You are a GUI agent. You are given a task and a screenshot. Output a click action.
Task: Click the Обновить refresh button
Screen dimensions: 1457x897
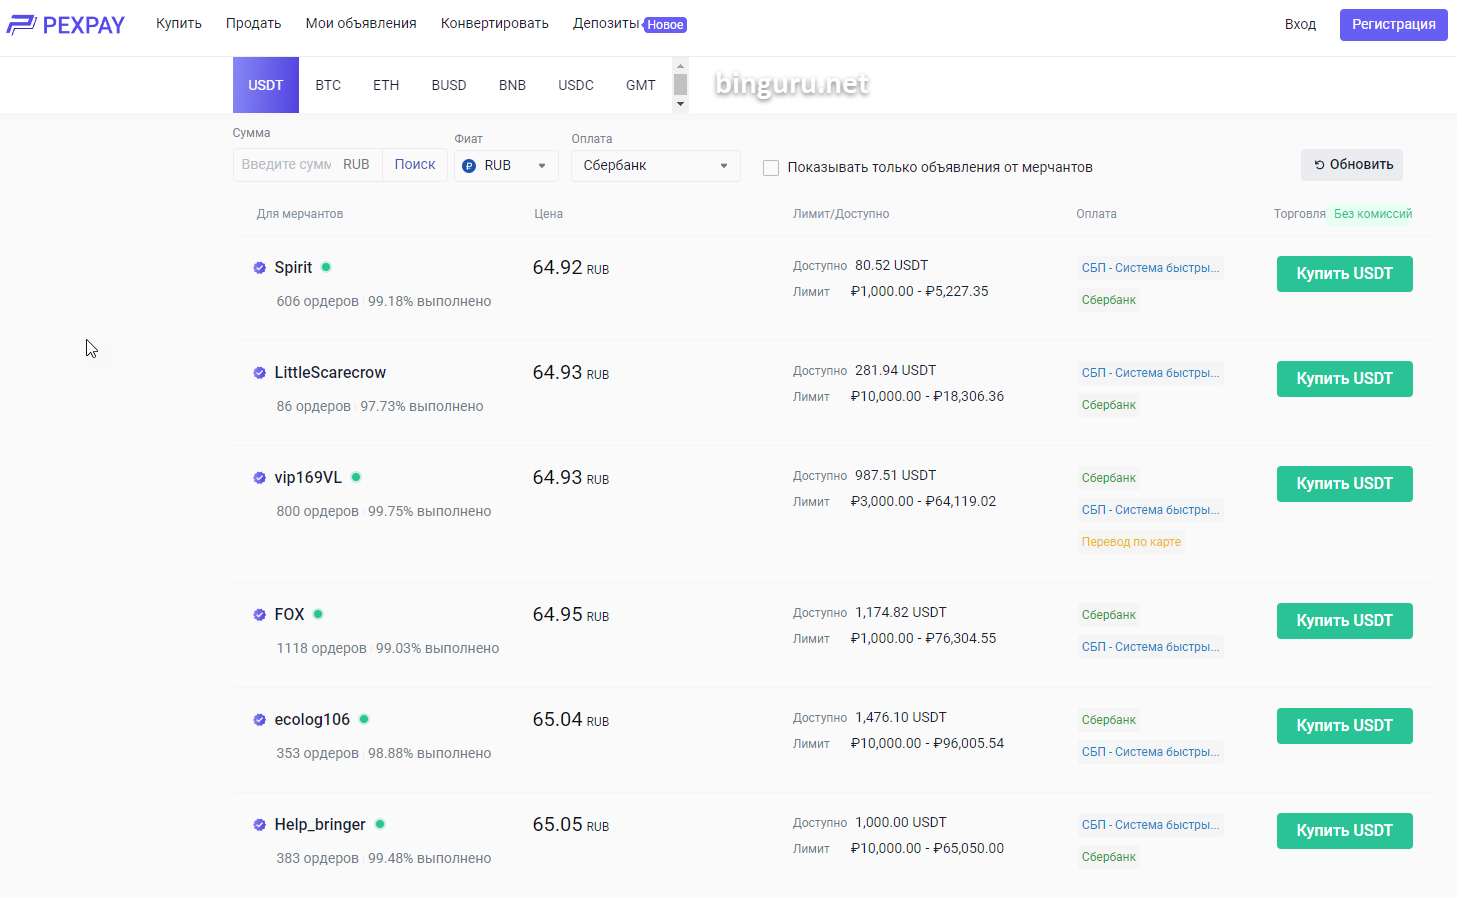click(x=1352, y=165)
